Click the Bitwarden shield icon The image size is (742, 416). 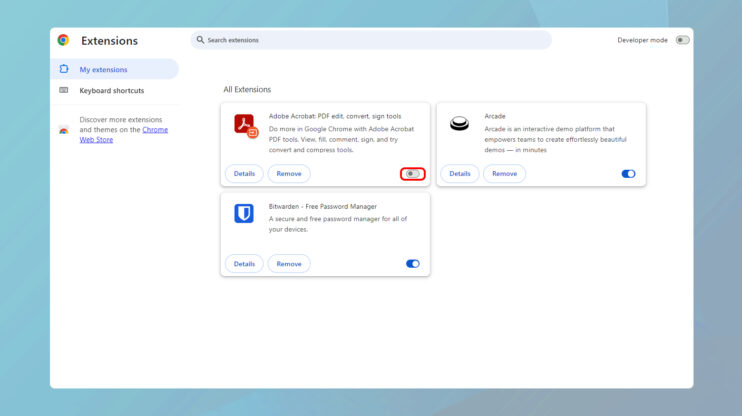(244, 213)
